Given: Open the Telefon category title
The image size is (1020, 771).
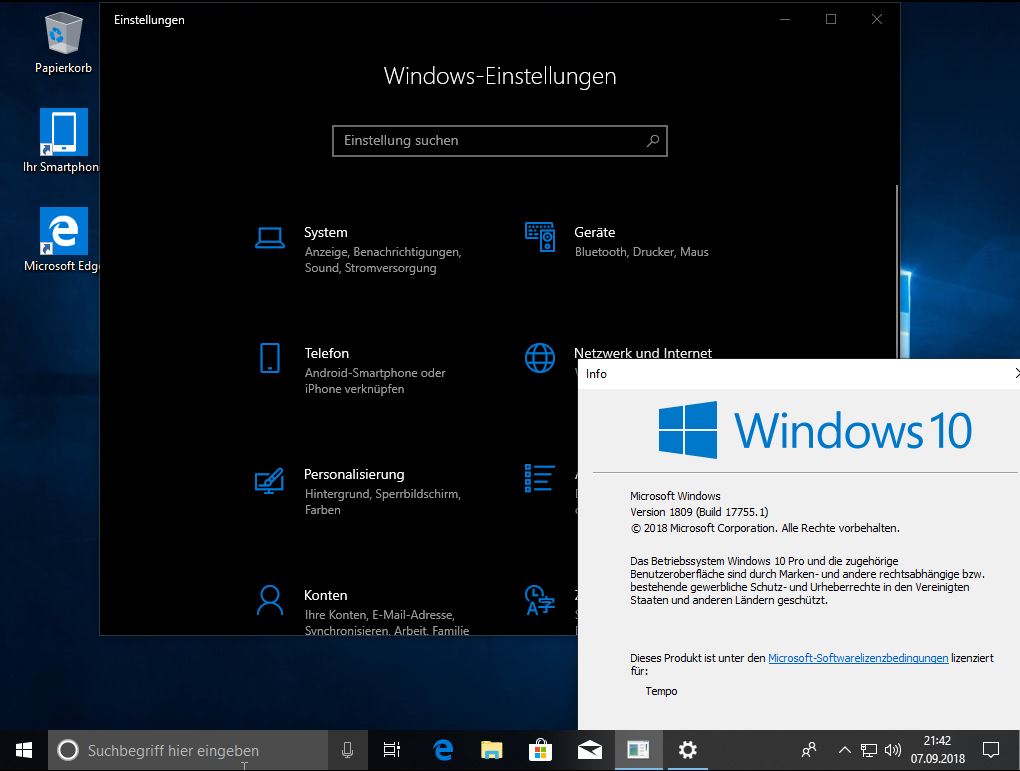Looking at the screenshot, I should tap(327, 353).
